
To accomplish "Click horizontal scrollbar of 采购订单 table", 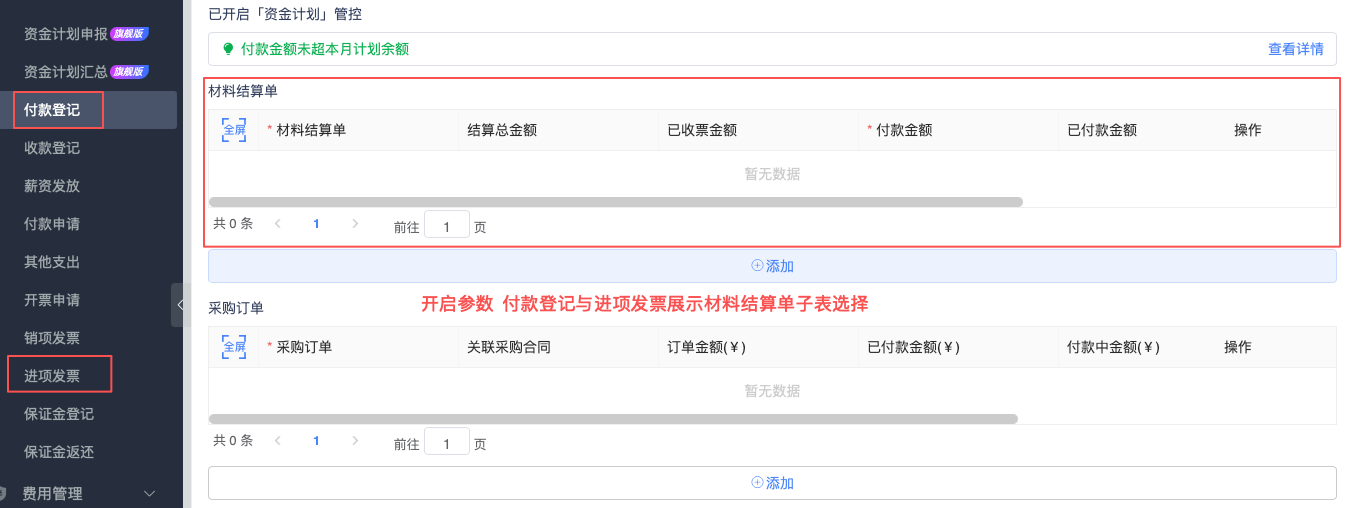I will (612, 419).
